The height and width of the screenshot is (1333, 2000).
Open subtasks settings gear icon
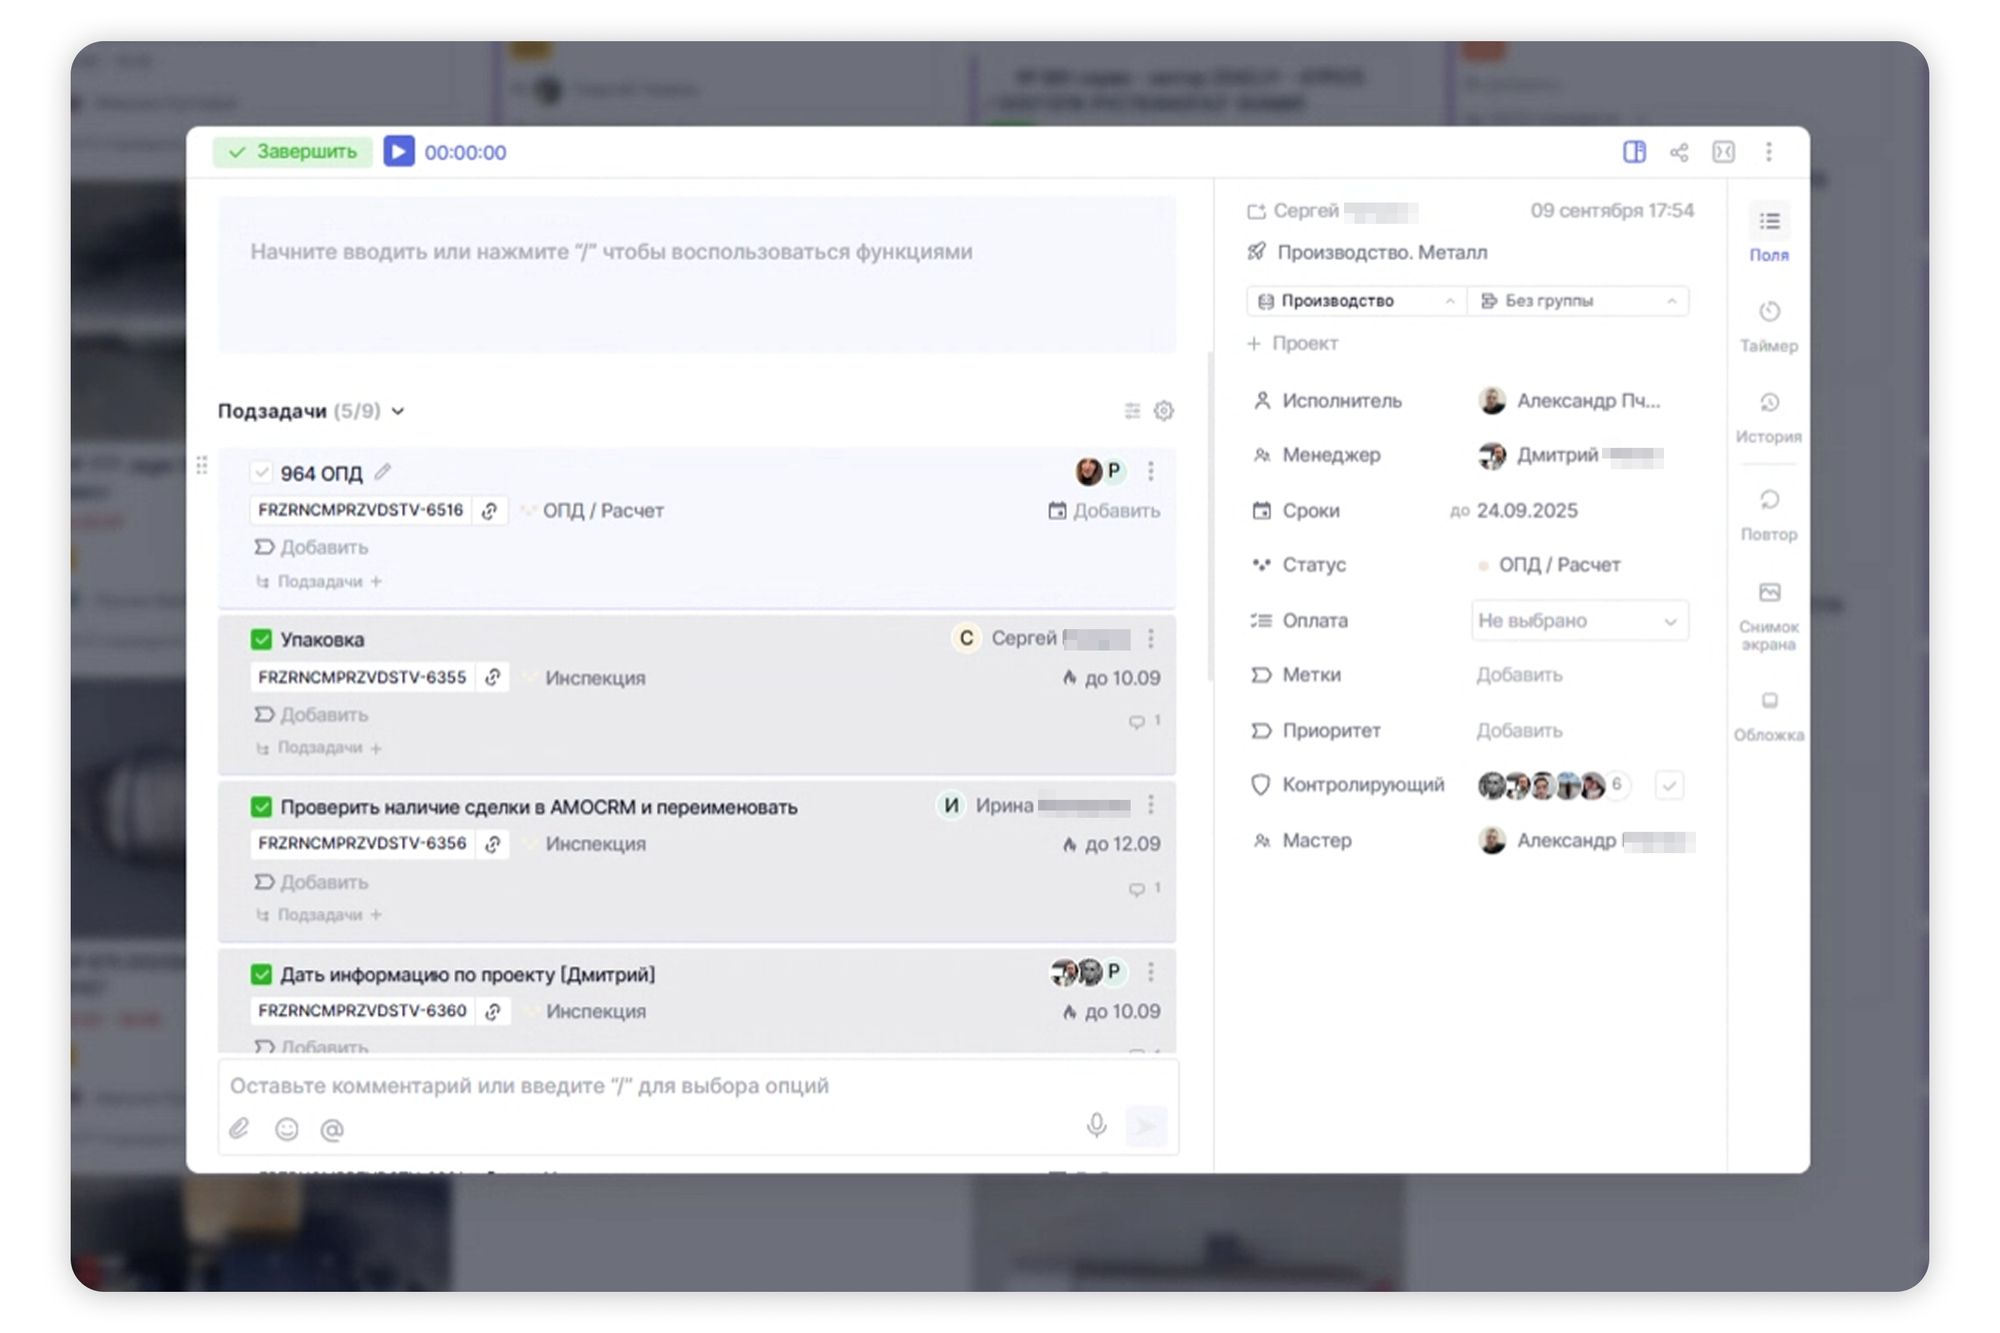[1163, 411]
